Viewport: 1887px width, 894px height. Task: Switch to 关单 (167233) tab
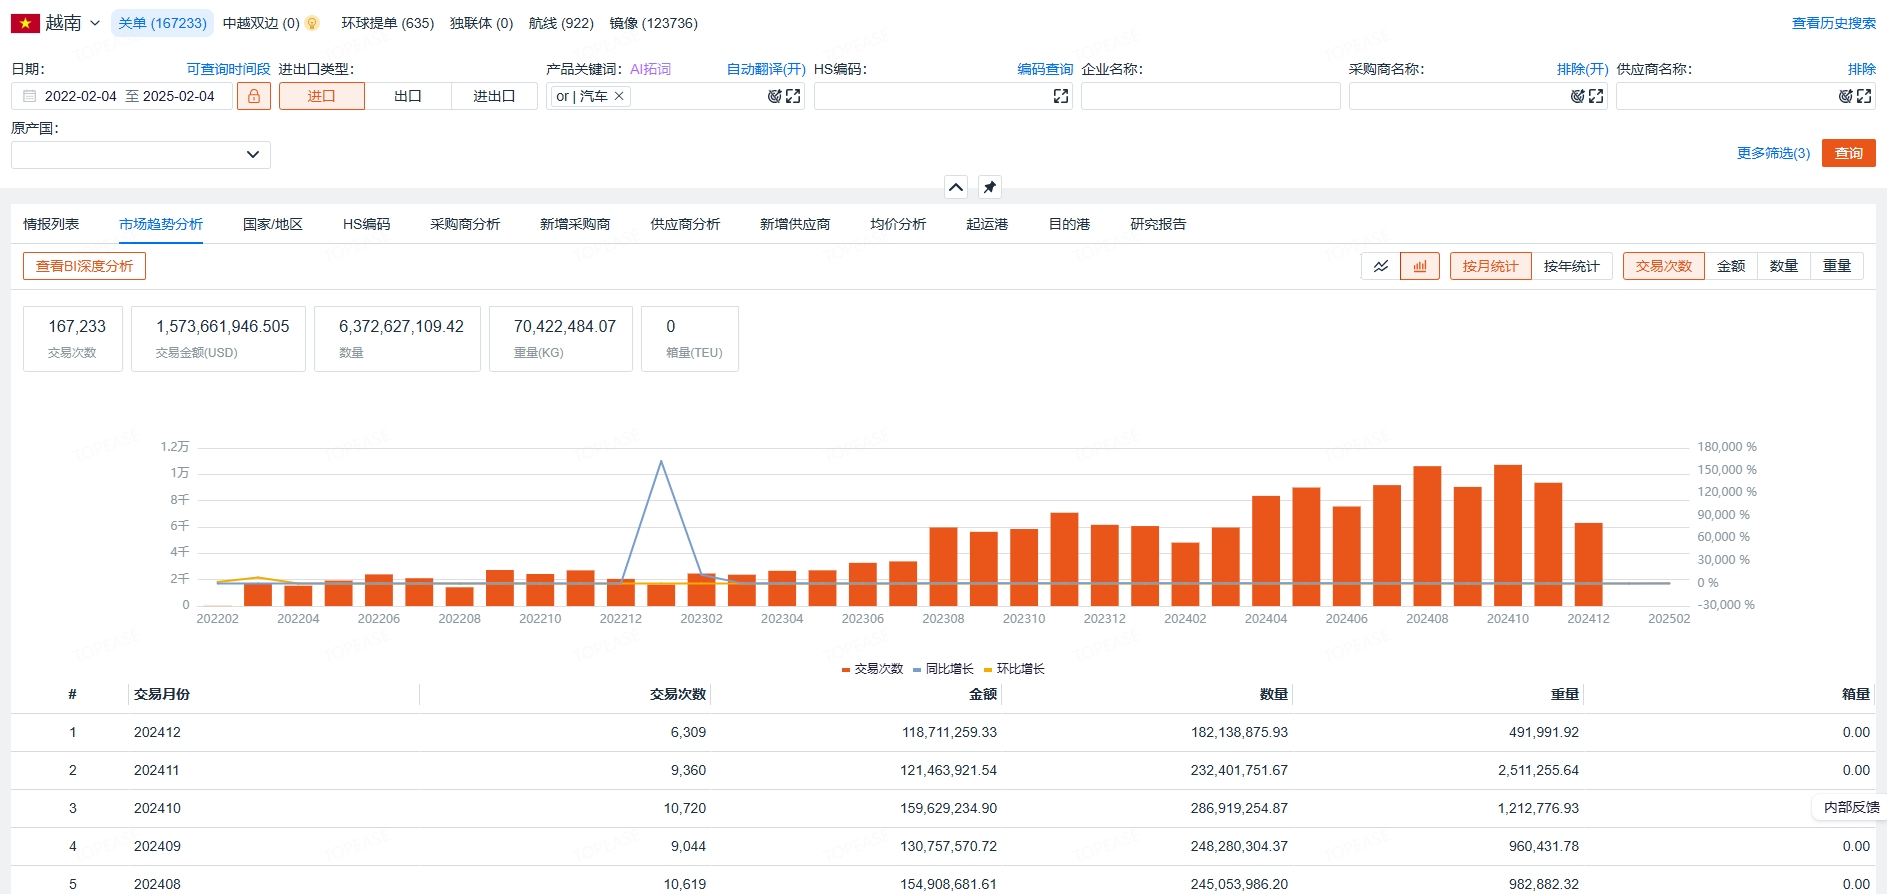[x=162, y=23]
